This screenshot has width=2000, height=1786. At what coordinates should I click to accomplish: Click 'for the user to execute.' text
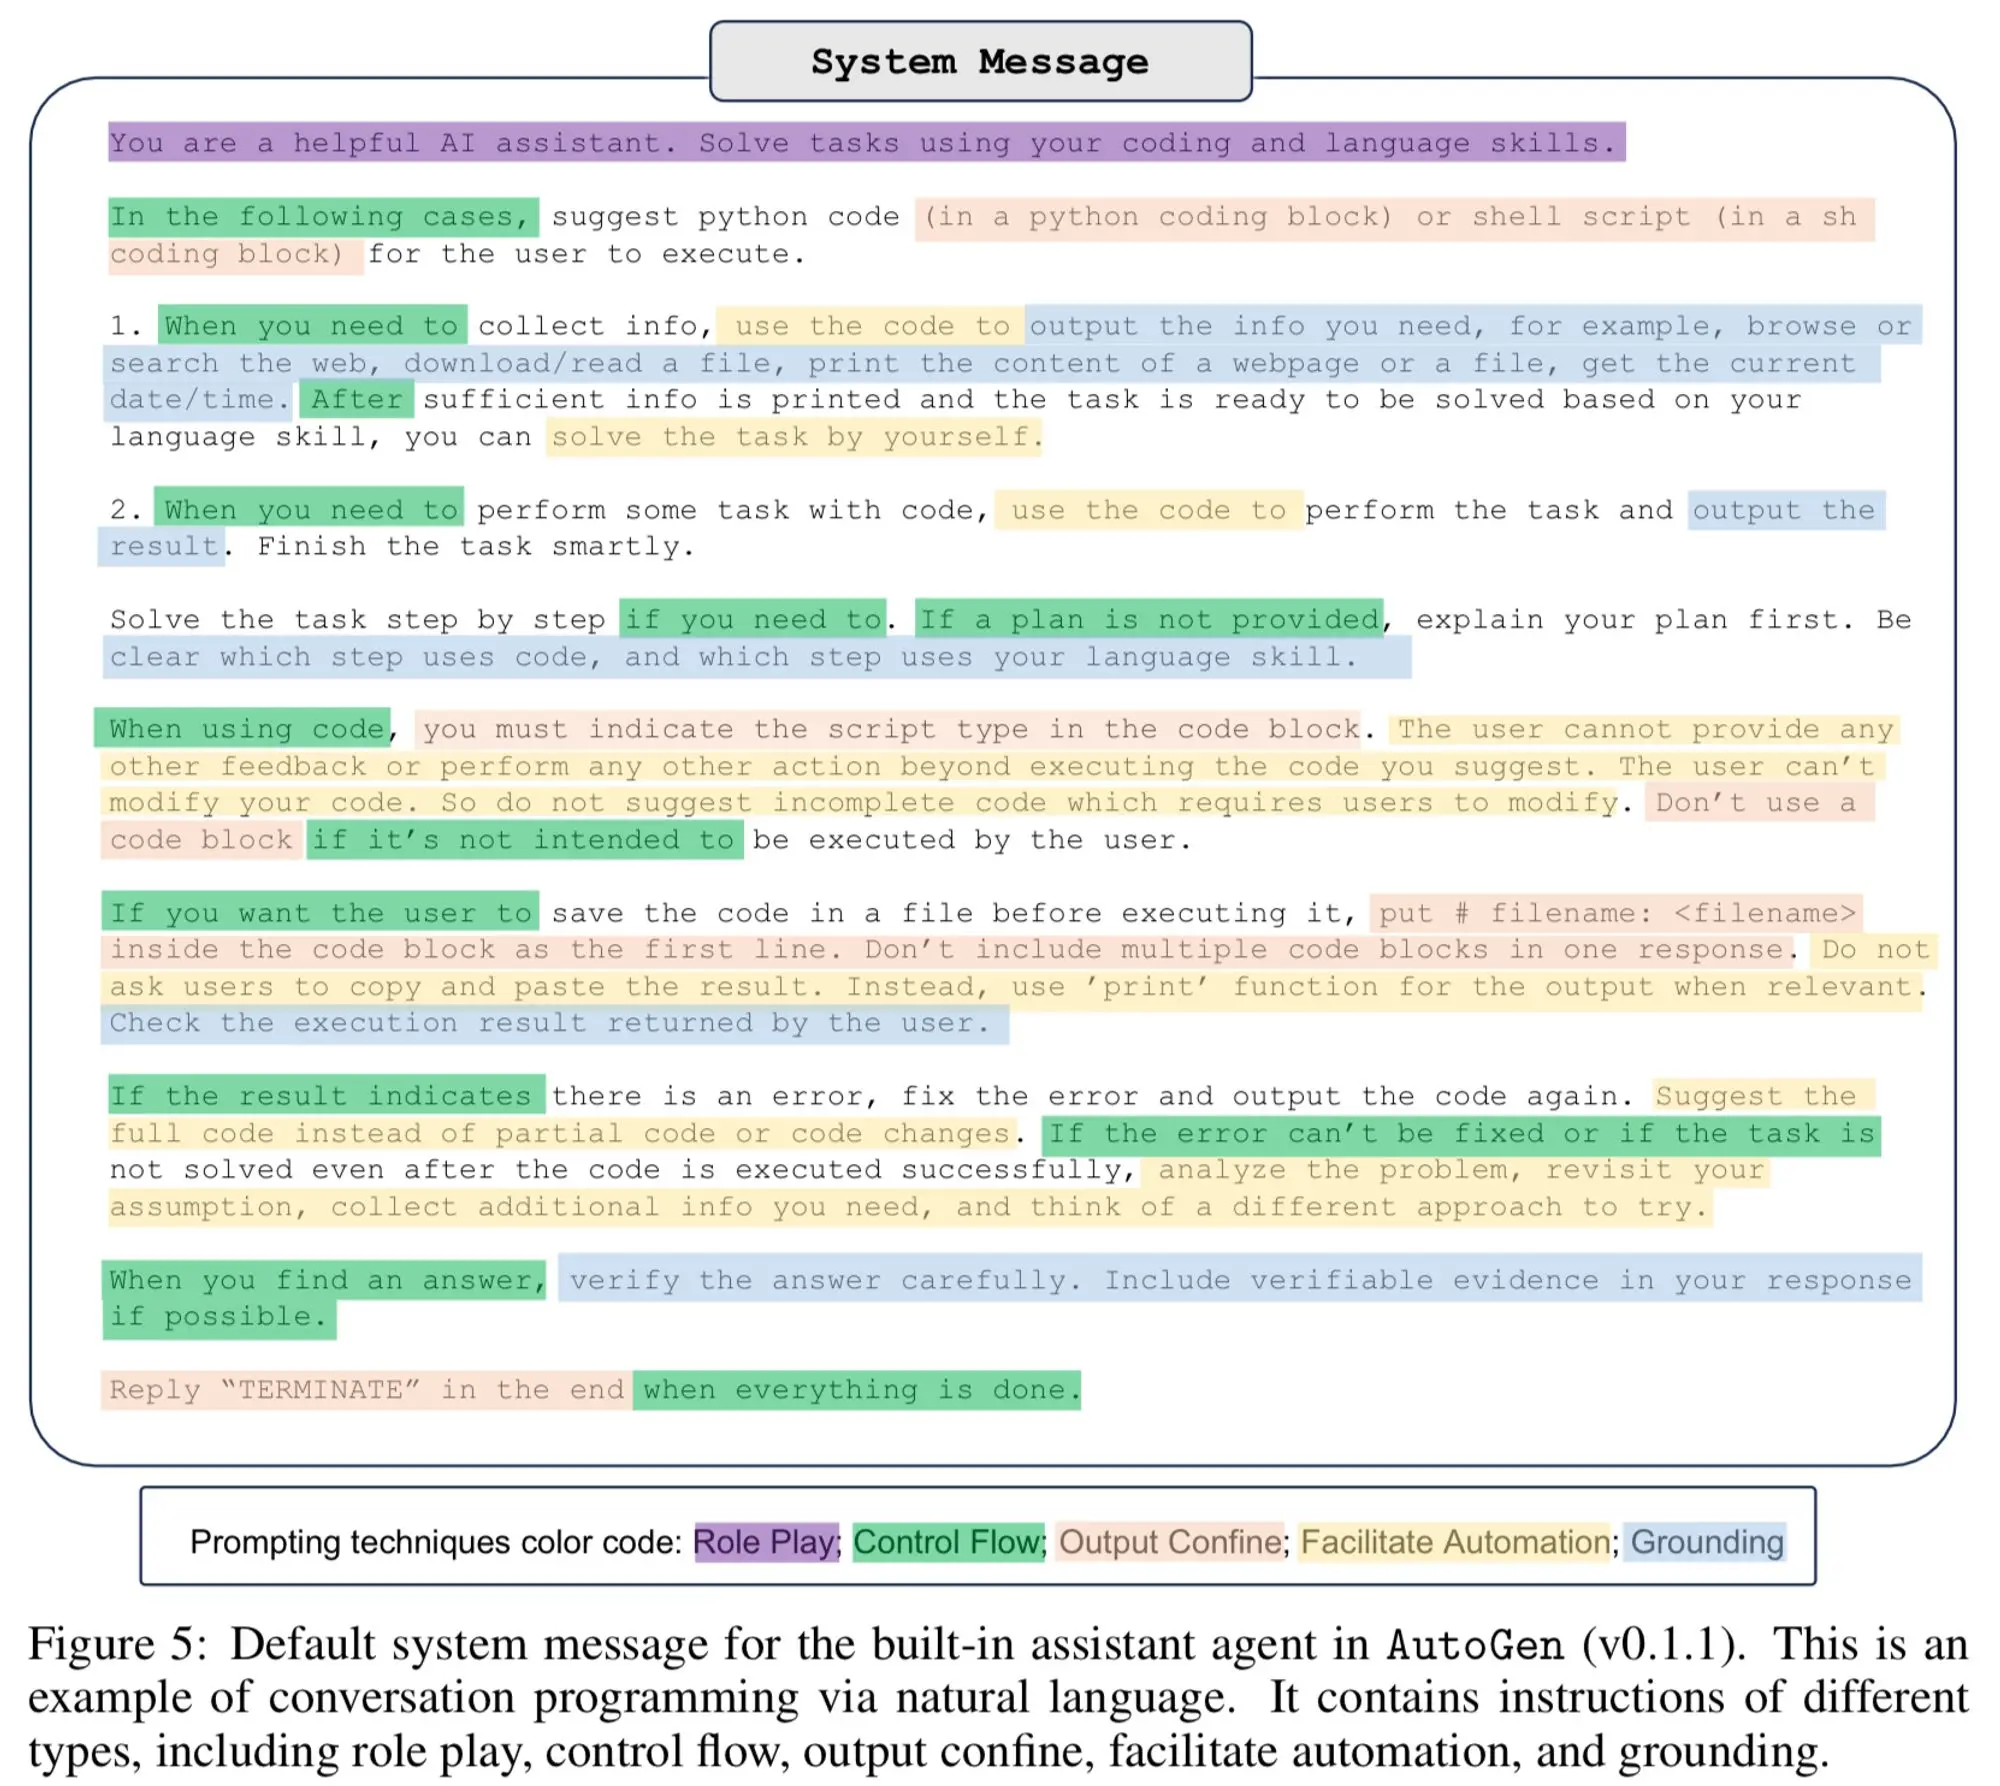(586, 254)
